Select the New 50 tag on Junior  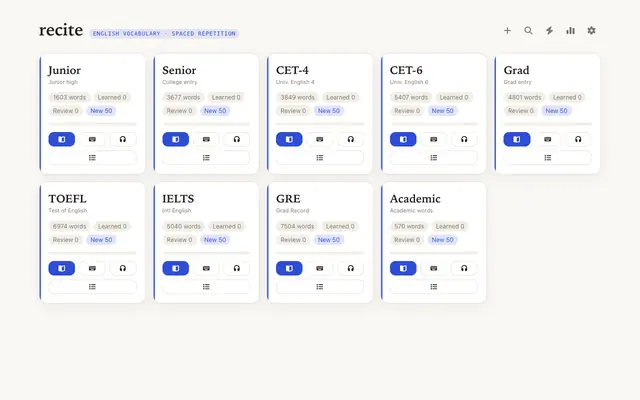pos(101,111)
